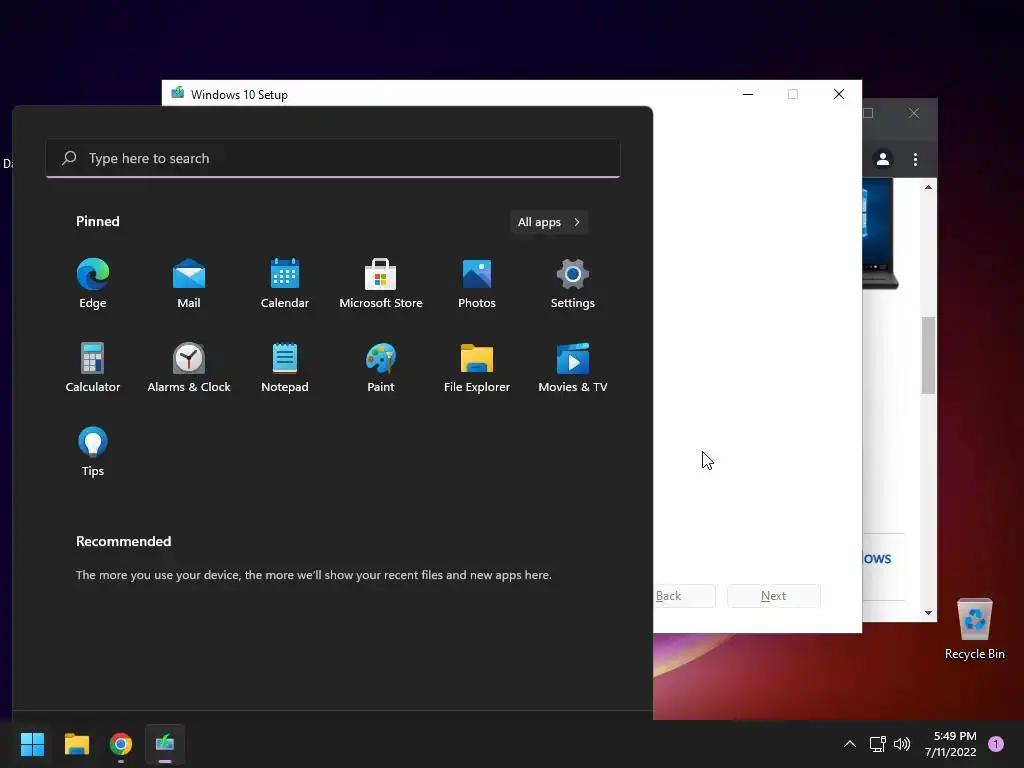The image size is (1024, 768).
Task: Select the Recycle Bin desktop icon
Action: click(x=974, y=629)
